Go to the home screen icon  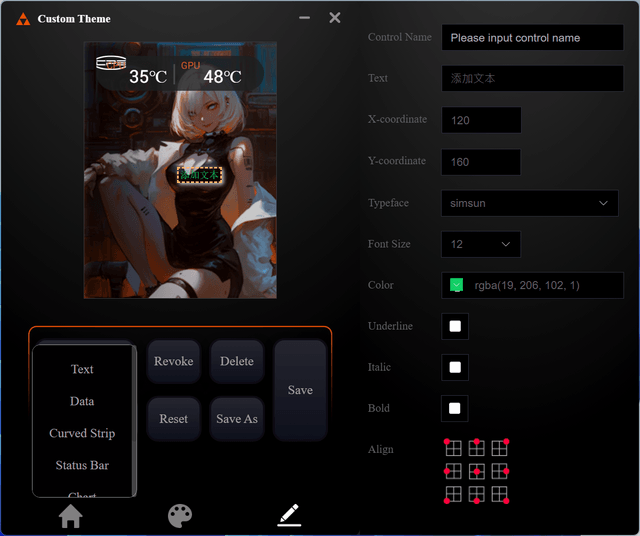click(x=71, y=516)
